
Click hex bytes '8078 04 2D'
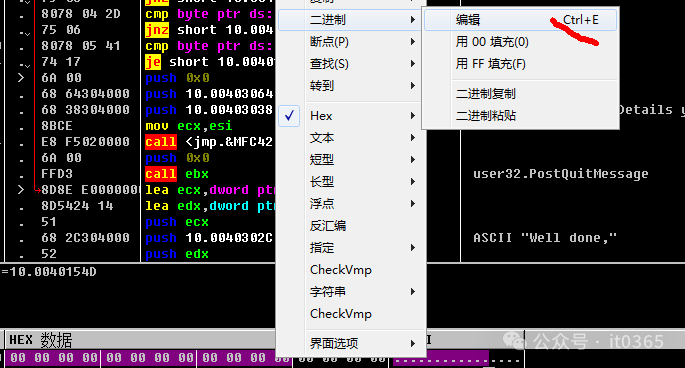tap(81, 14)
